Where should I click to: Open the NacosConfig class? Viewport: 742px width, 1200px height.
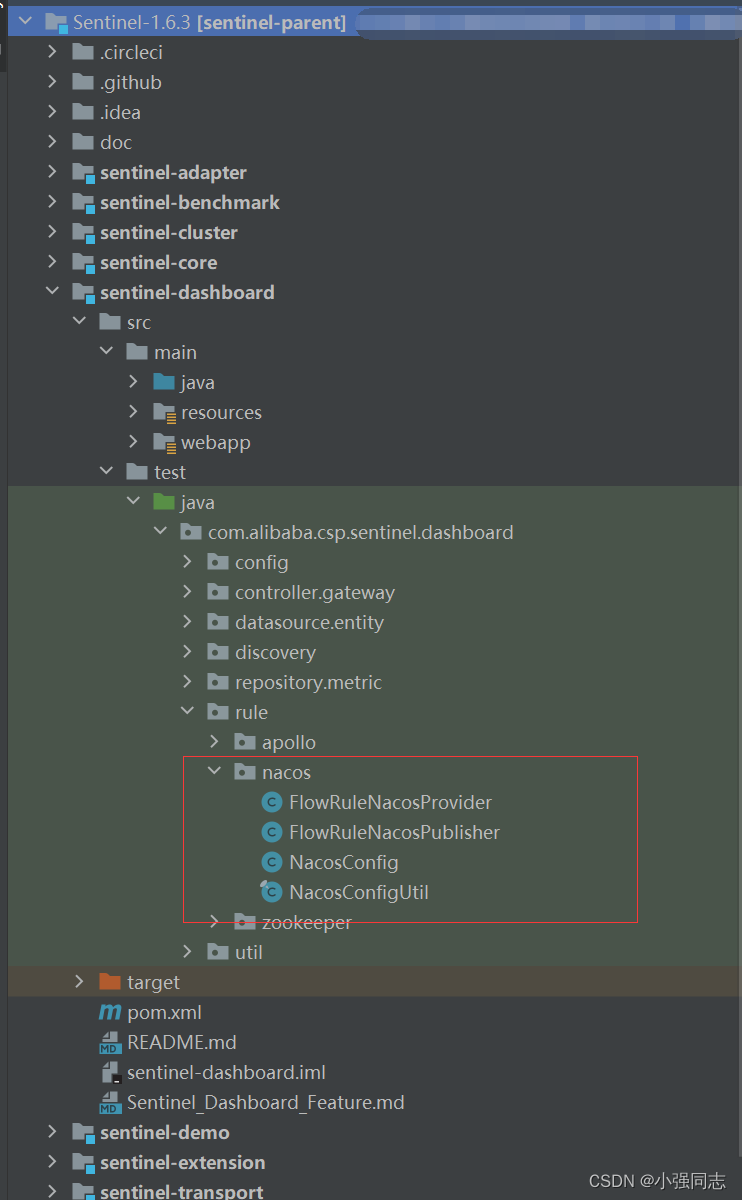pyautogui.click(x=345, y=862)
